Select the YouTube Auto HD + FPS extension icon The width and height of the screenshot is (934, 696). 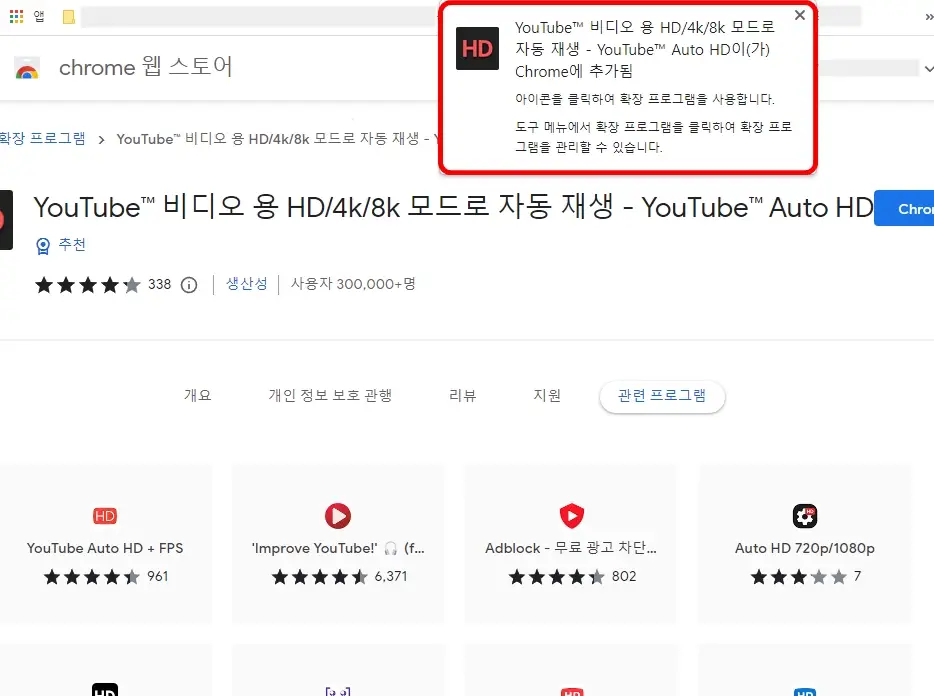[x=104, y=516]
